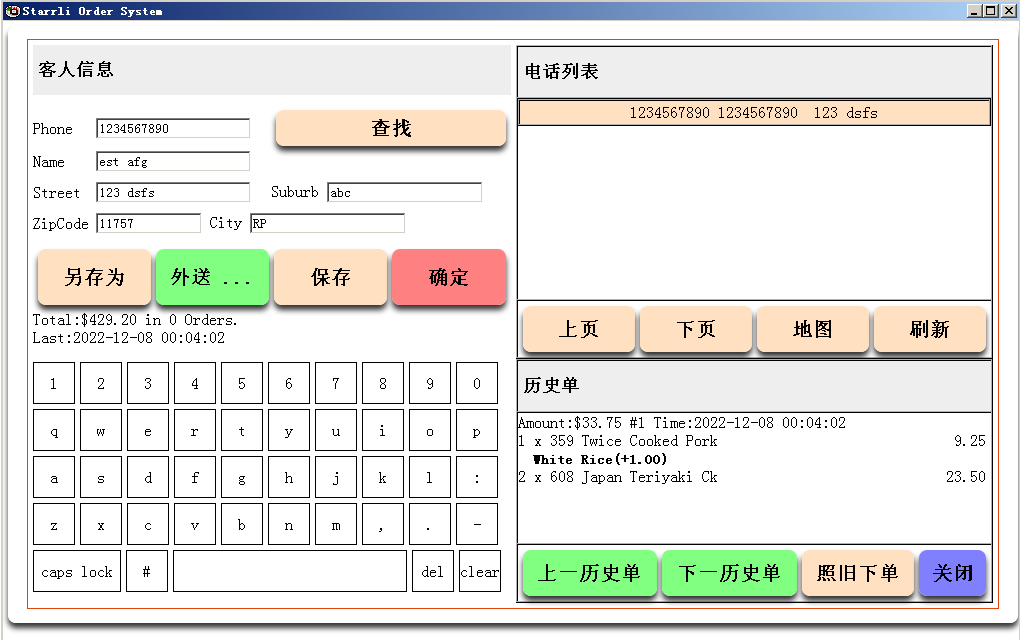1020x640 pixels.
Task: Click the 另存为 save-as button
Action: click(x=94, y=277)
